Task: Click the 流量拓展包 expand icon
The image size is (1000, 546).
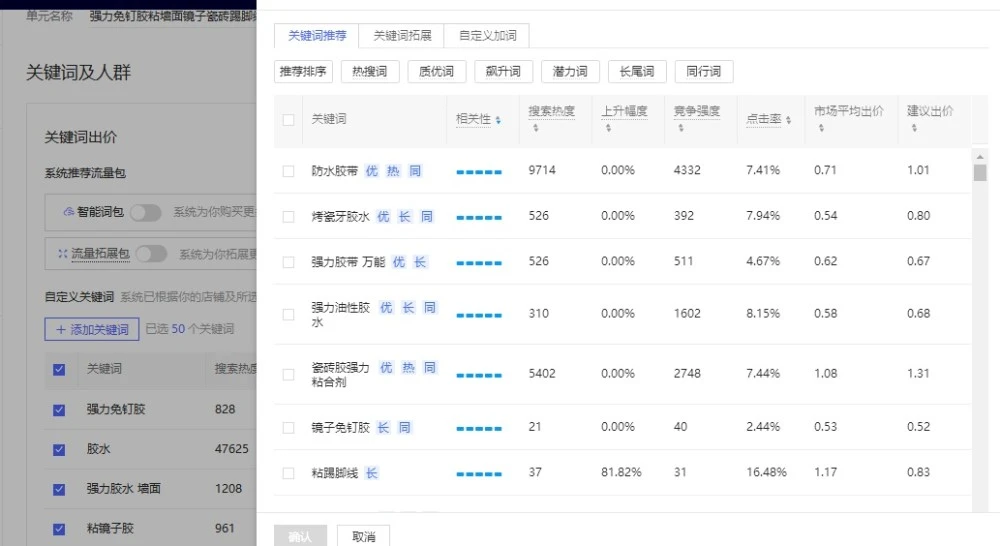Action: coord(62,254)
